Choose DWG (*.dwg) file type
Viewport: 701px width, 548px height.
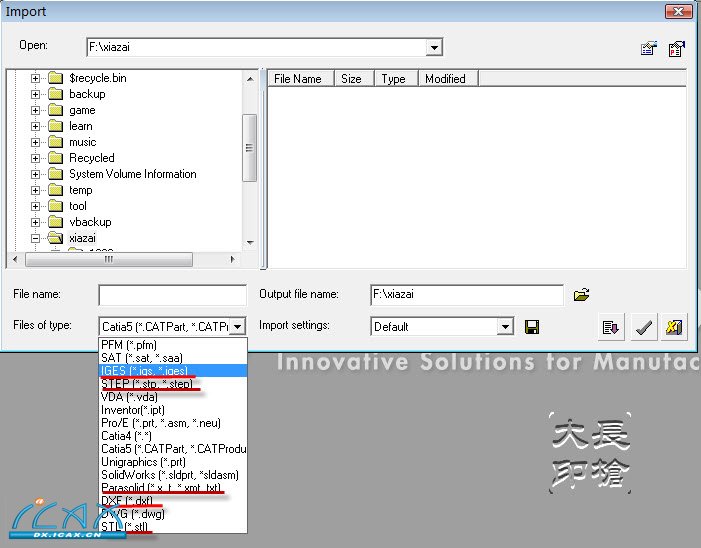[x=173, y=514]
